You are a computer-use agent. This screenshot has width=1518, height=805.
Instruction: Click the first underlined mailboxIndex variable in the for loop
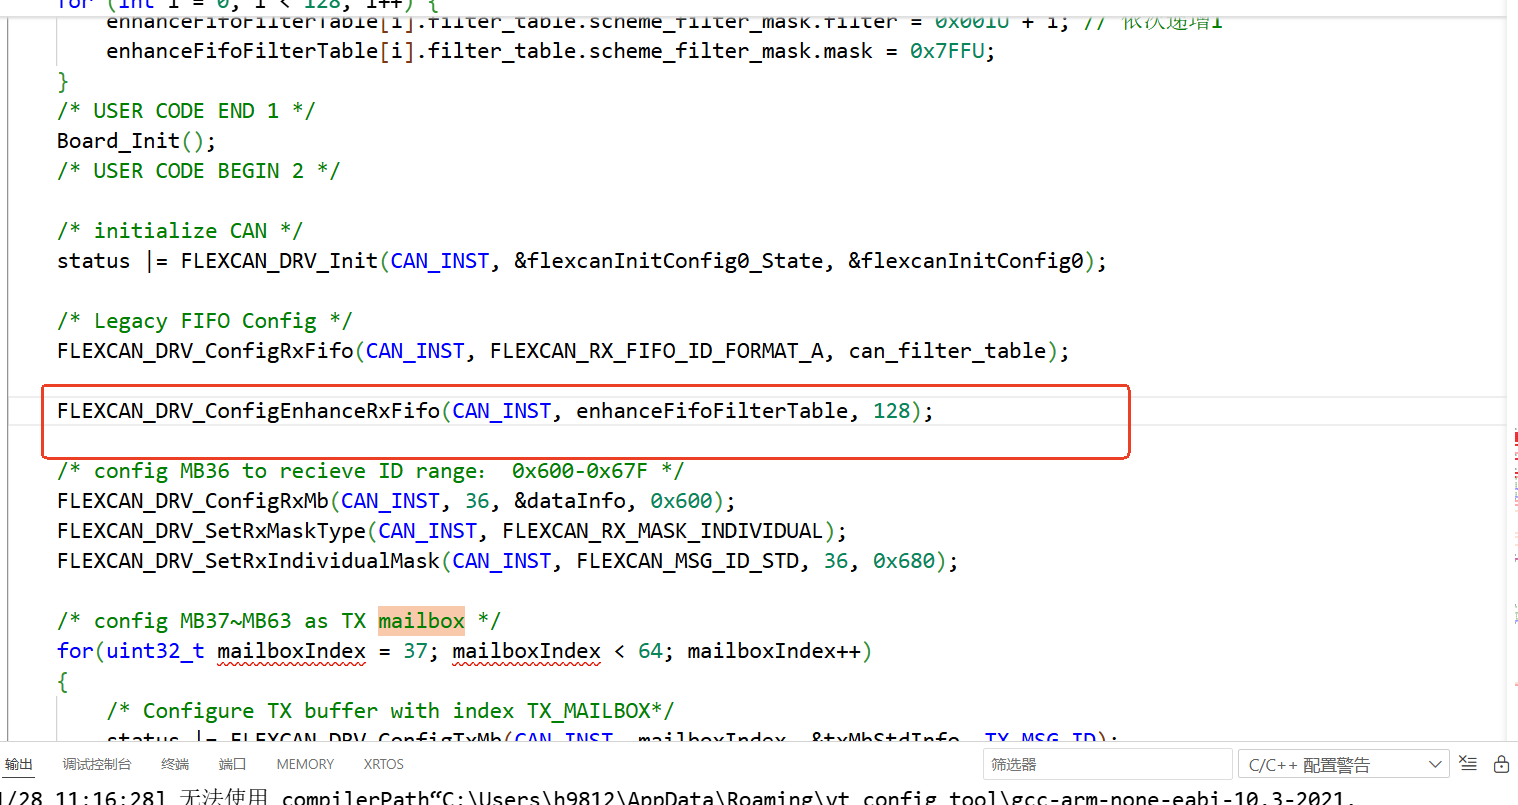point(291,651)
